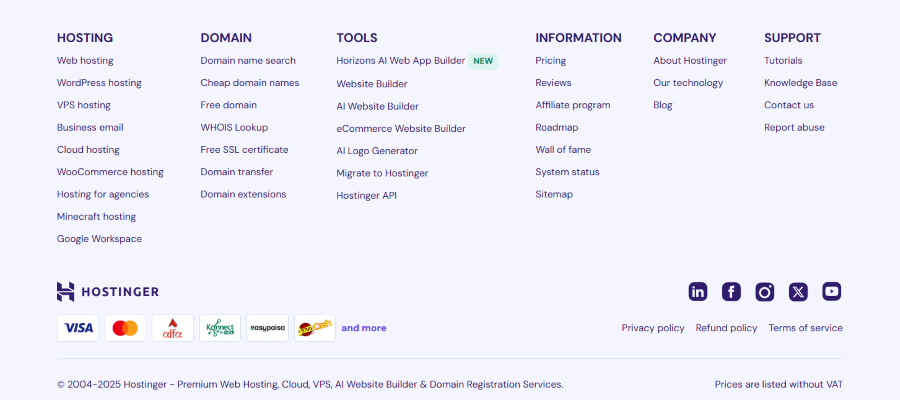Open Knowledge Base link
The image size is (900, 400).
coord(801,83)
